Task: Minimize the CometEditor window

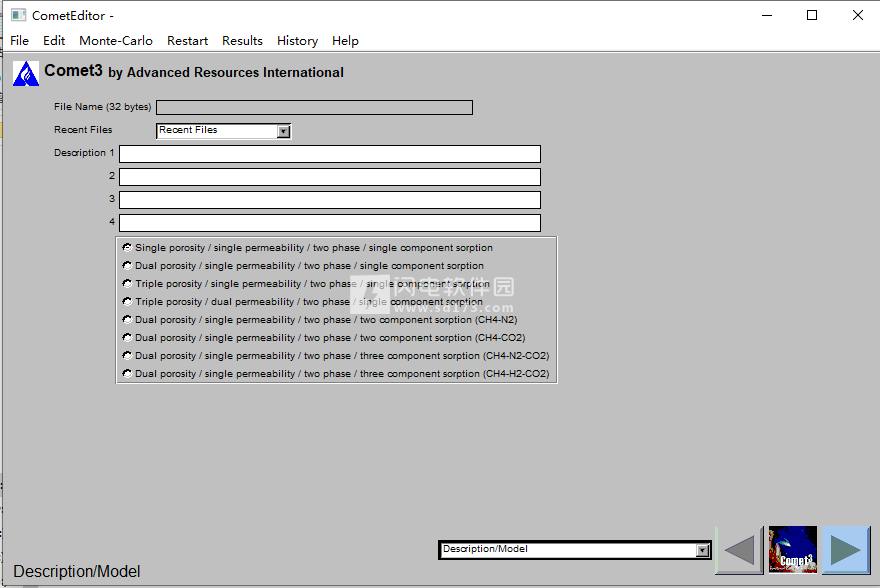Action: (767, 15)
